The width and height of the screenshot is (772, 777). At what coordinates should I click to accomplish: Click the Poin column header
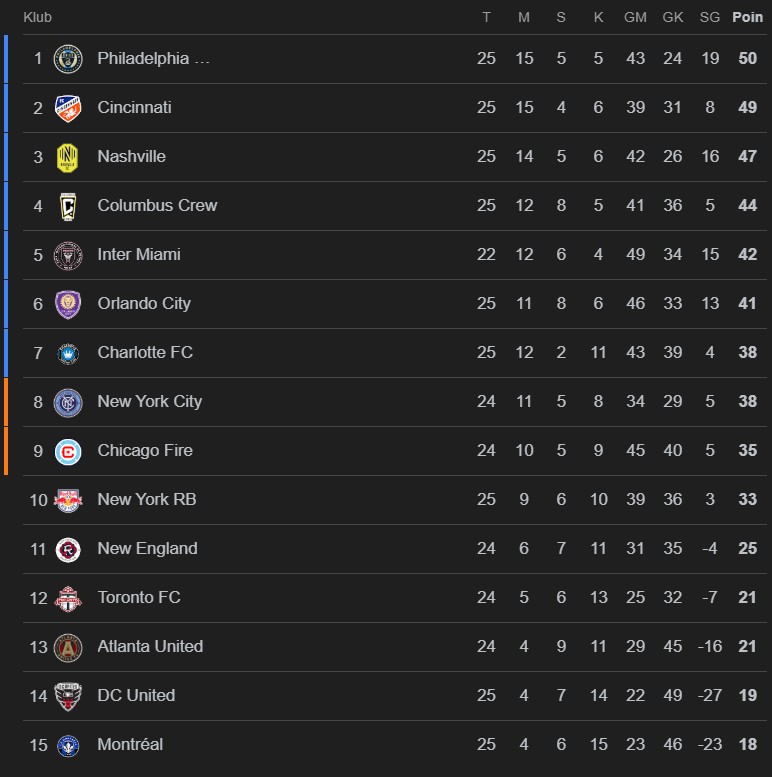(747, 17)
